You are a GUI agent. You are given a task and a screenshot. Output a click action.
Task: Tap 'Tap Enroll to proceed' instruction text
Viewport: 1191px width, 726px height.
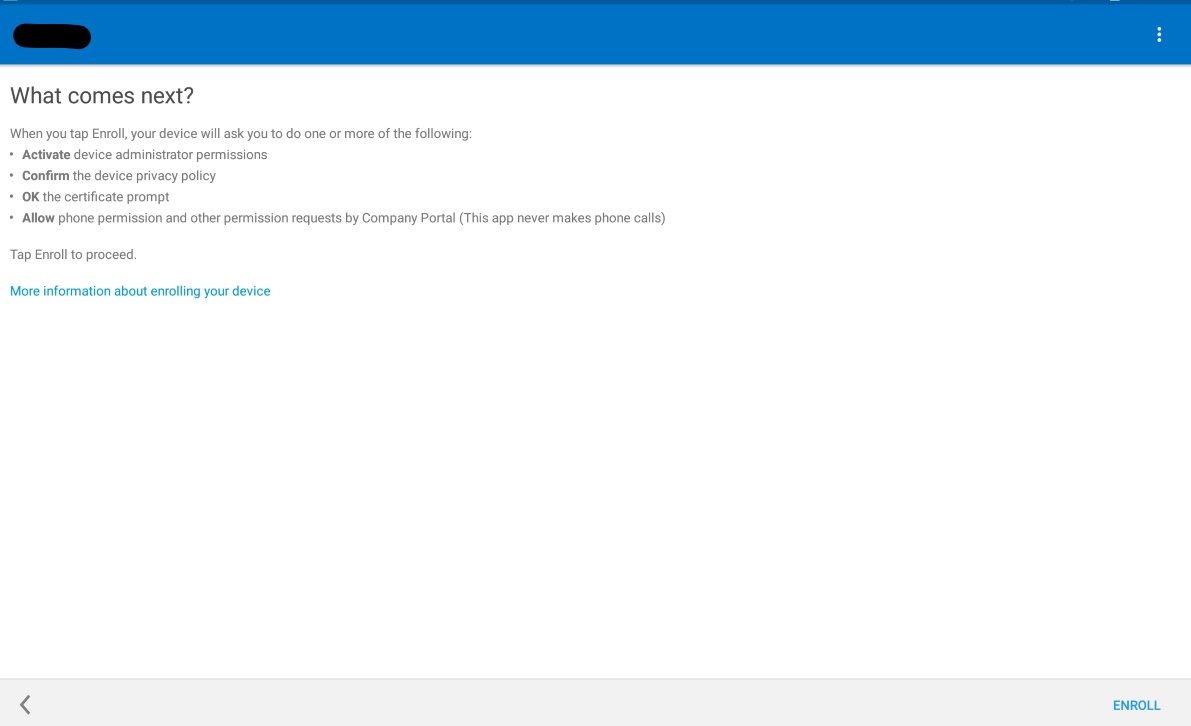coord(73,254)
